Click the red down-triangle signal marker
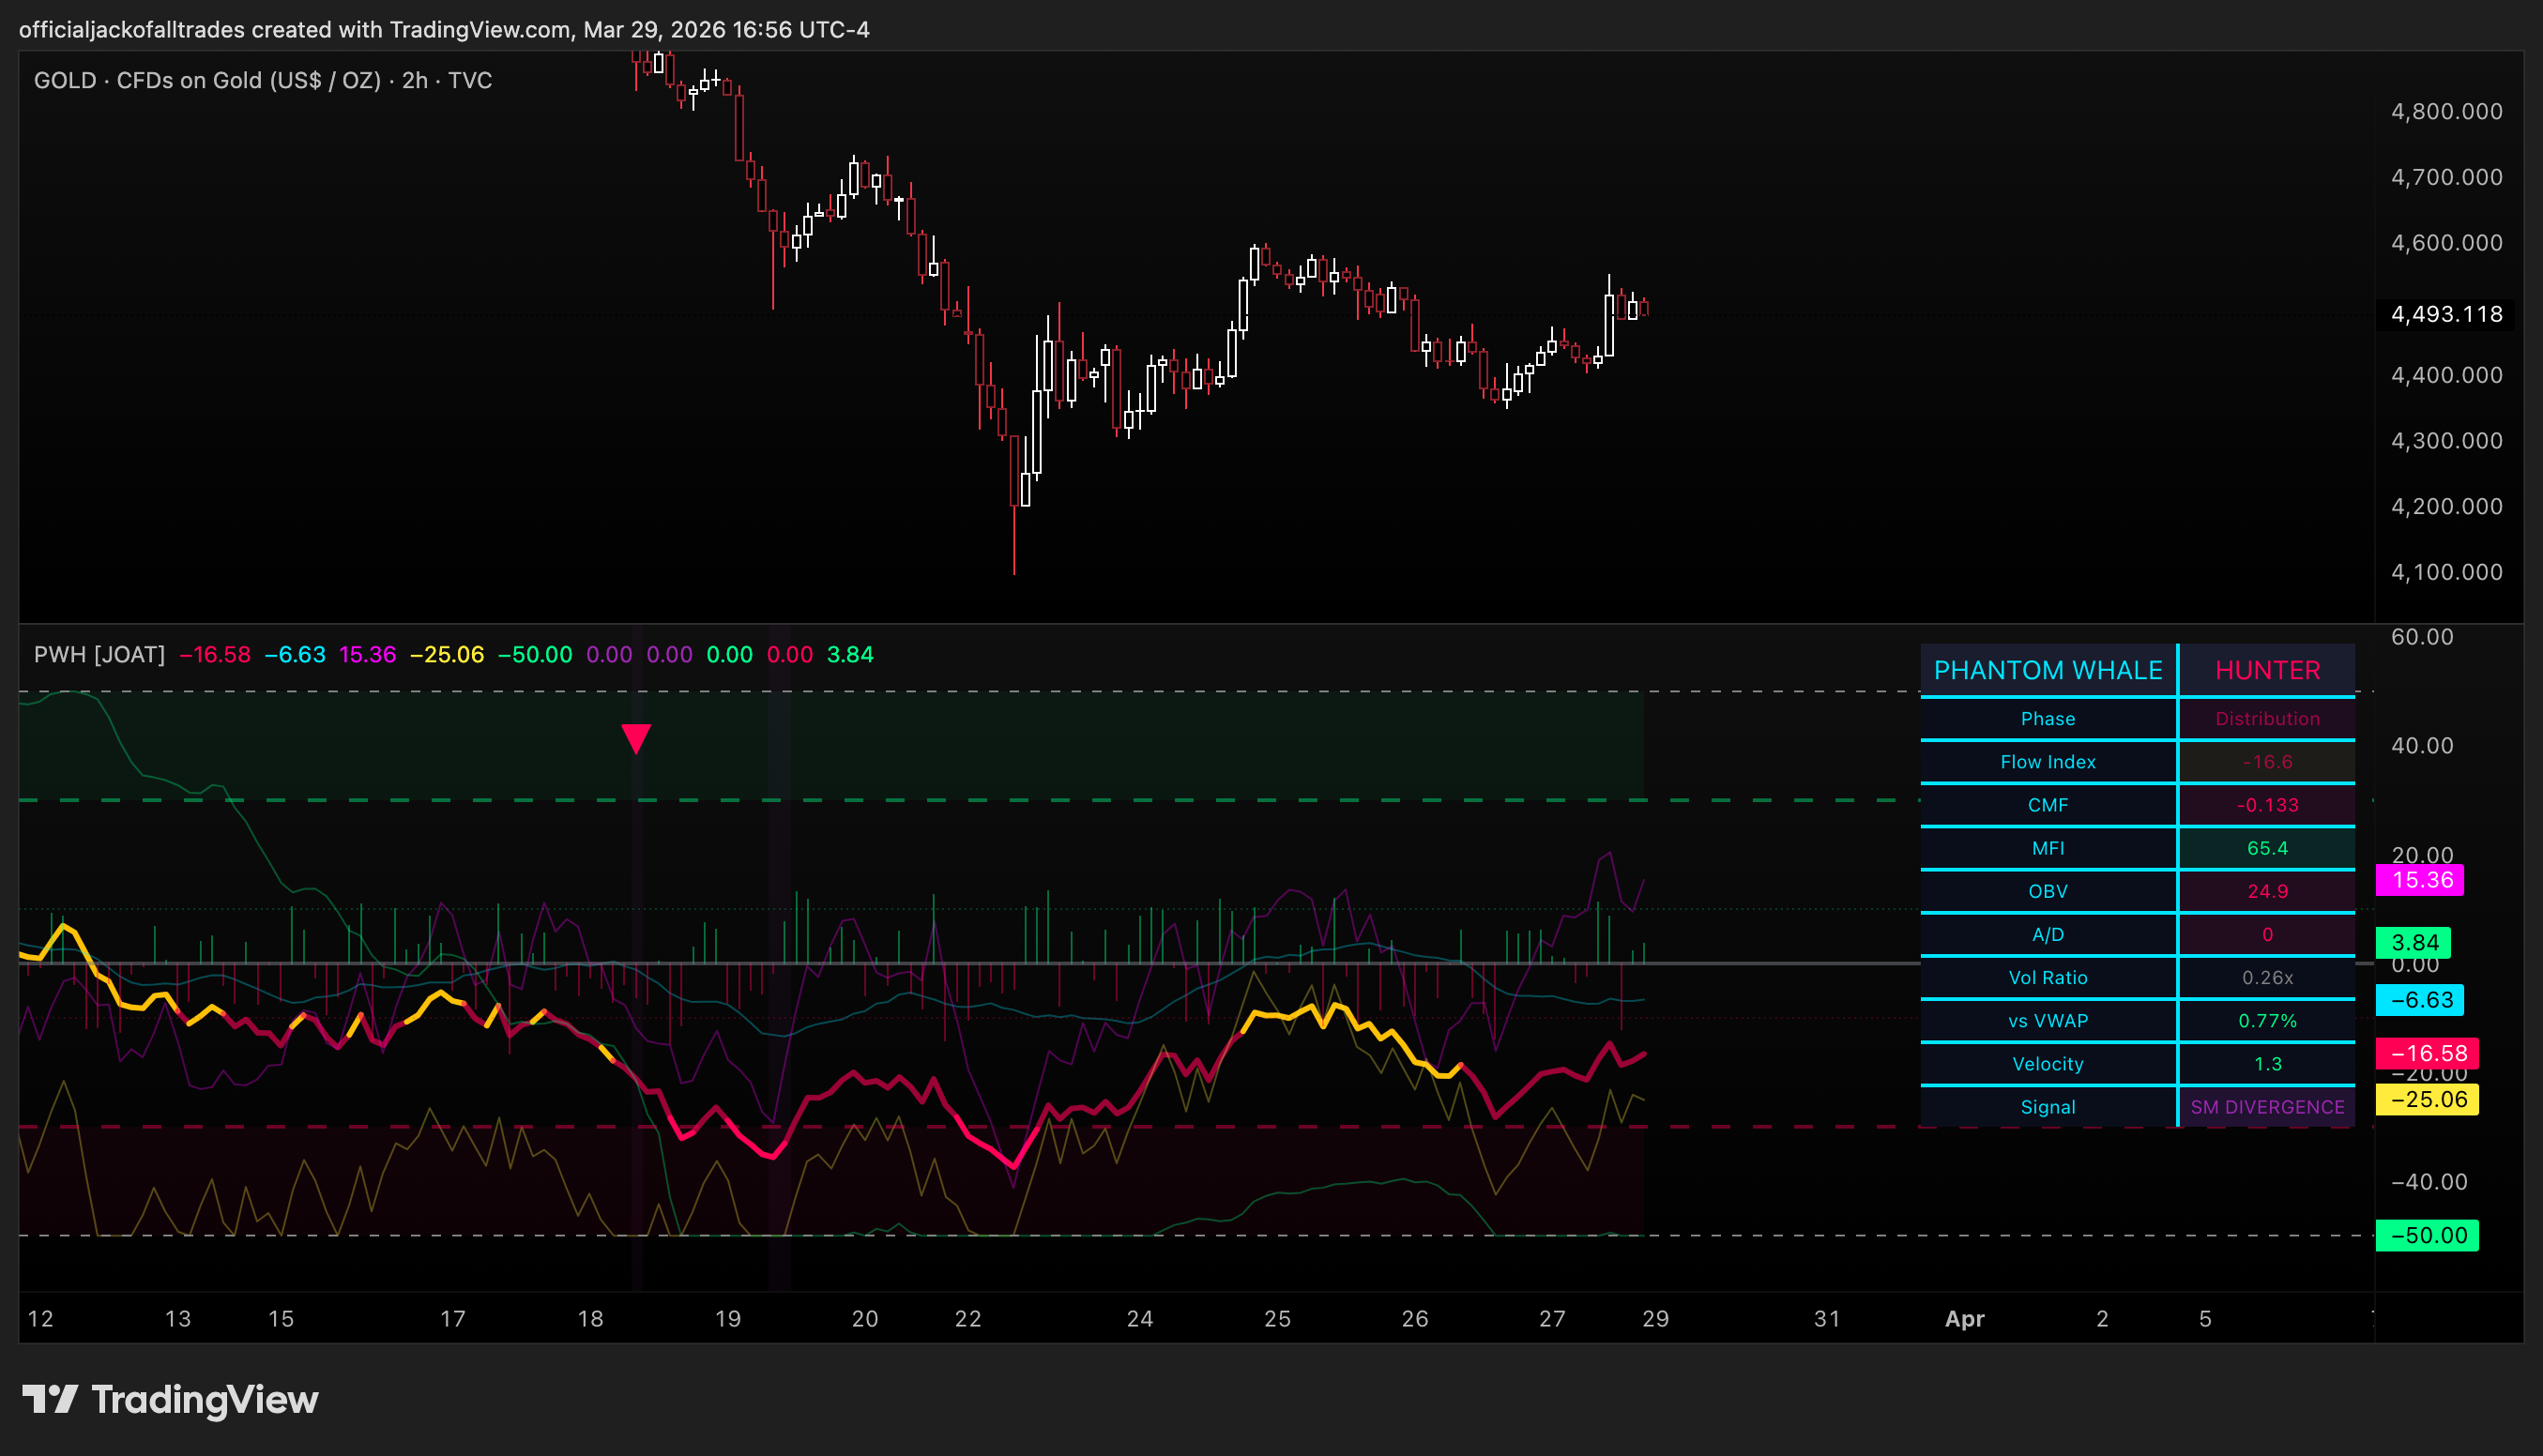The height and width of the screenshot is (1456, 2543). click(x=636, y=739)
